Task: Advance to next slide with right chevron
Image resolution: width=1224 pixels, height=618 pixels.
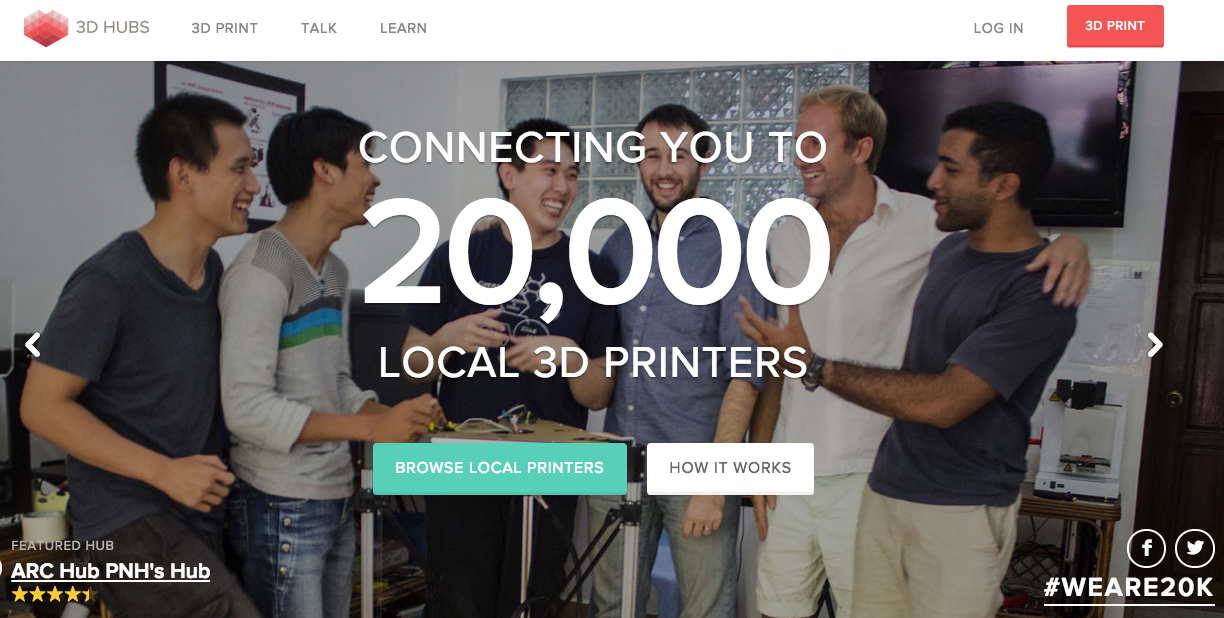Action: [x=1155, y=345]
